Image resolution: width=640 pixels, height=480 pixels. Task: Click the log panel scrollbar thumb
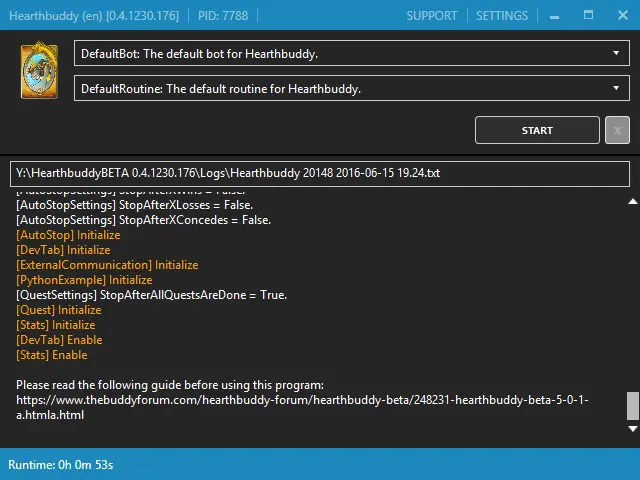631,406
